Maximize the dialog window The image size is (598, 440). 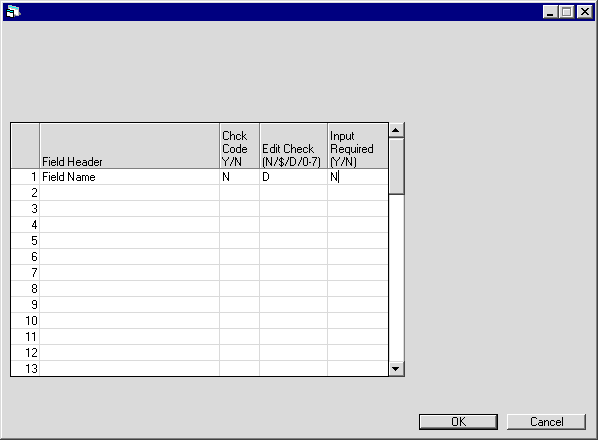[567, 12]
